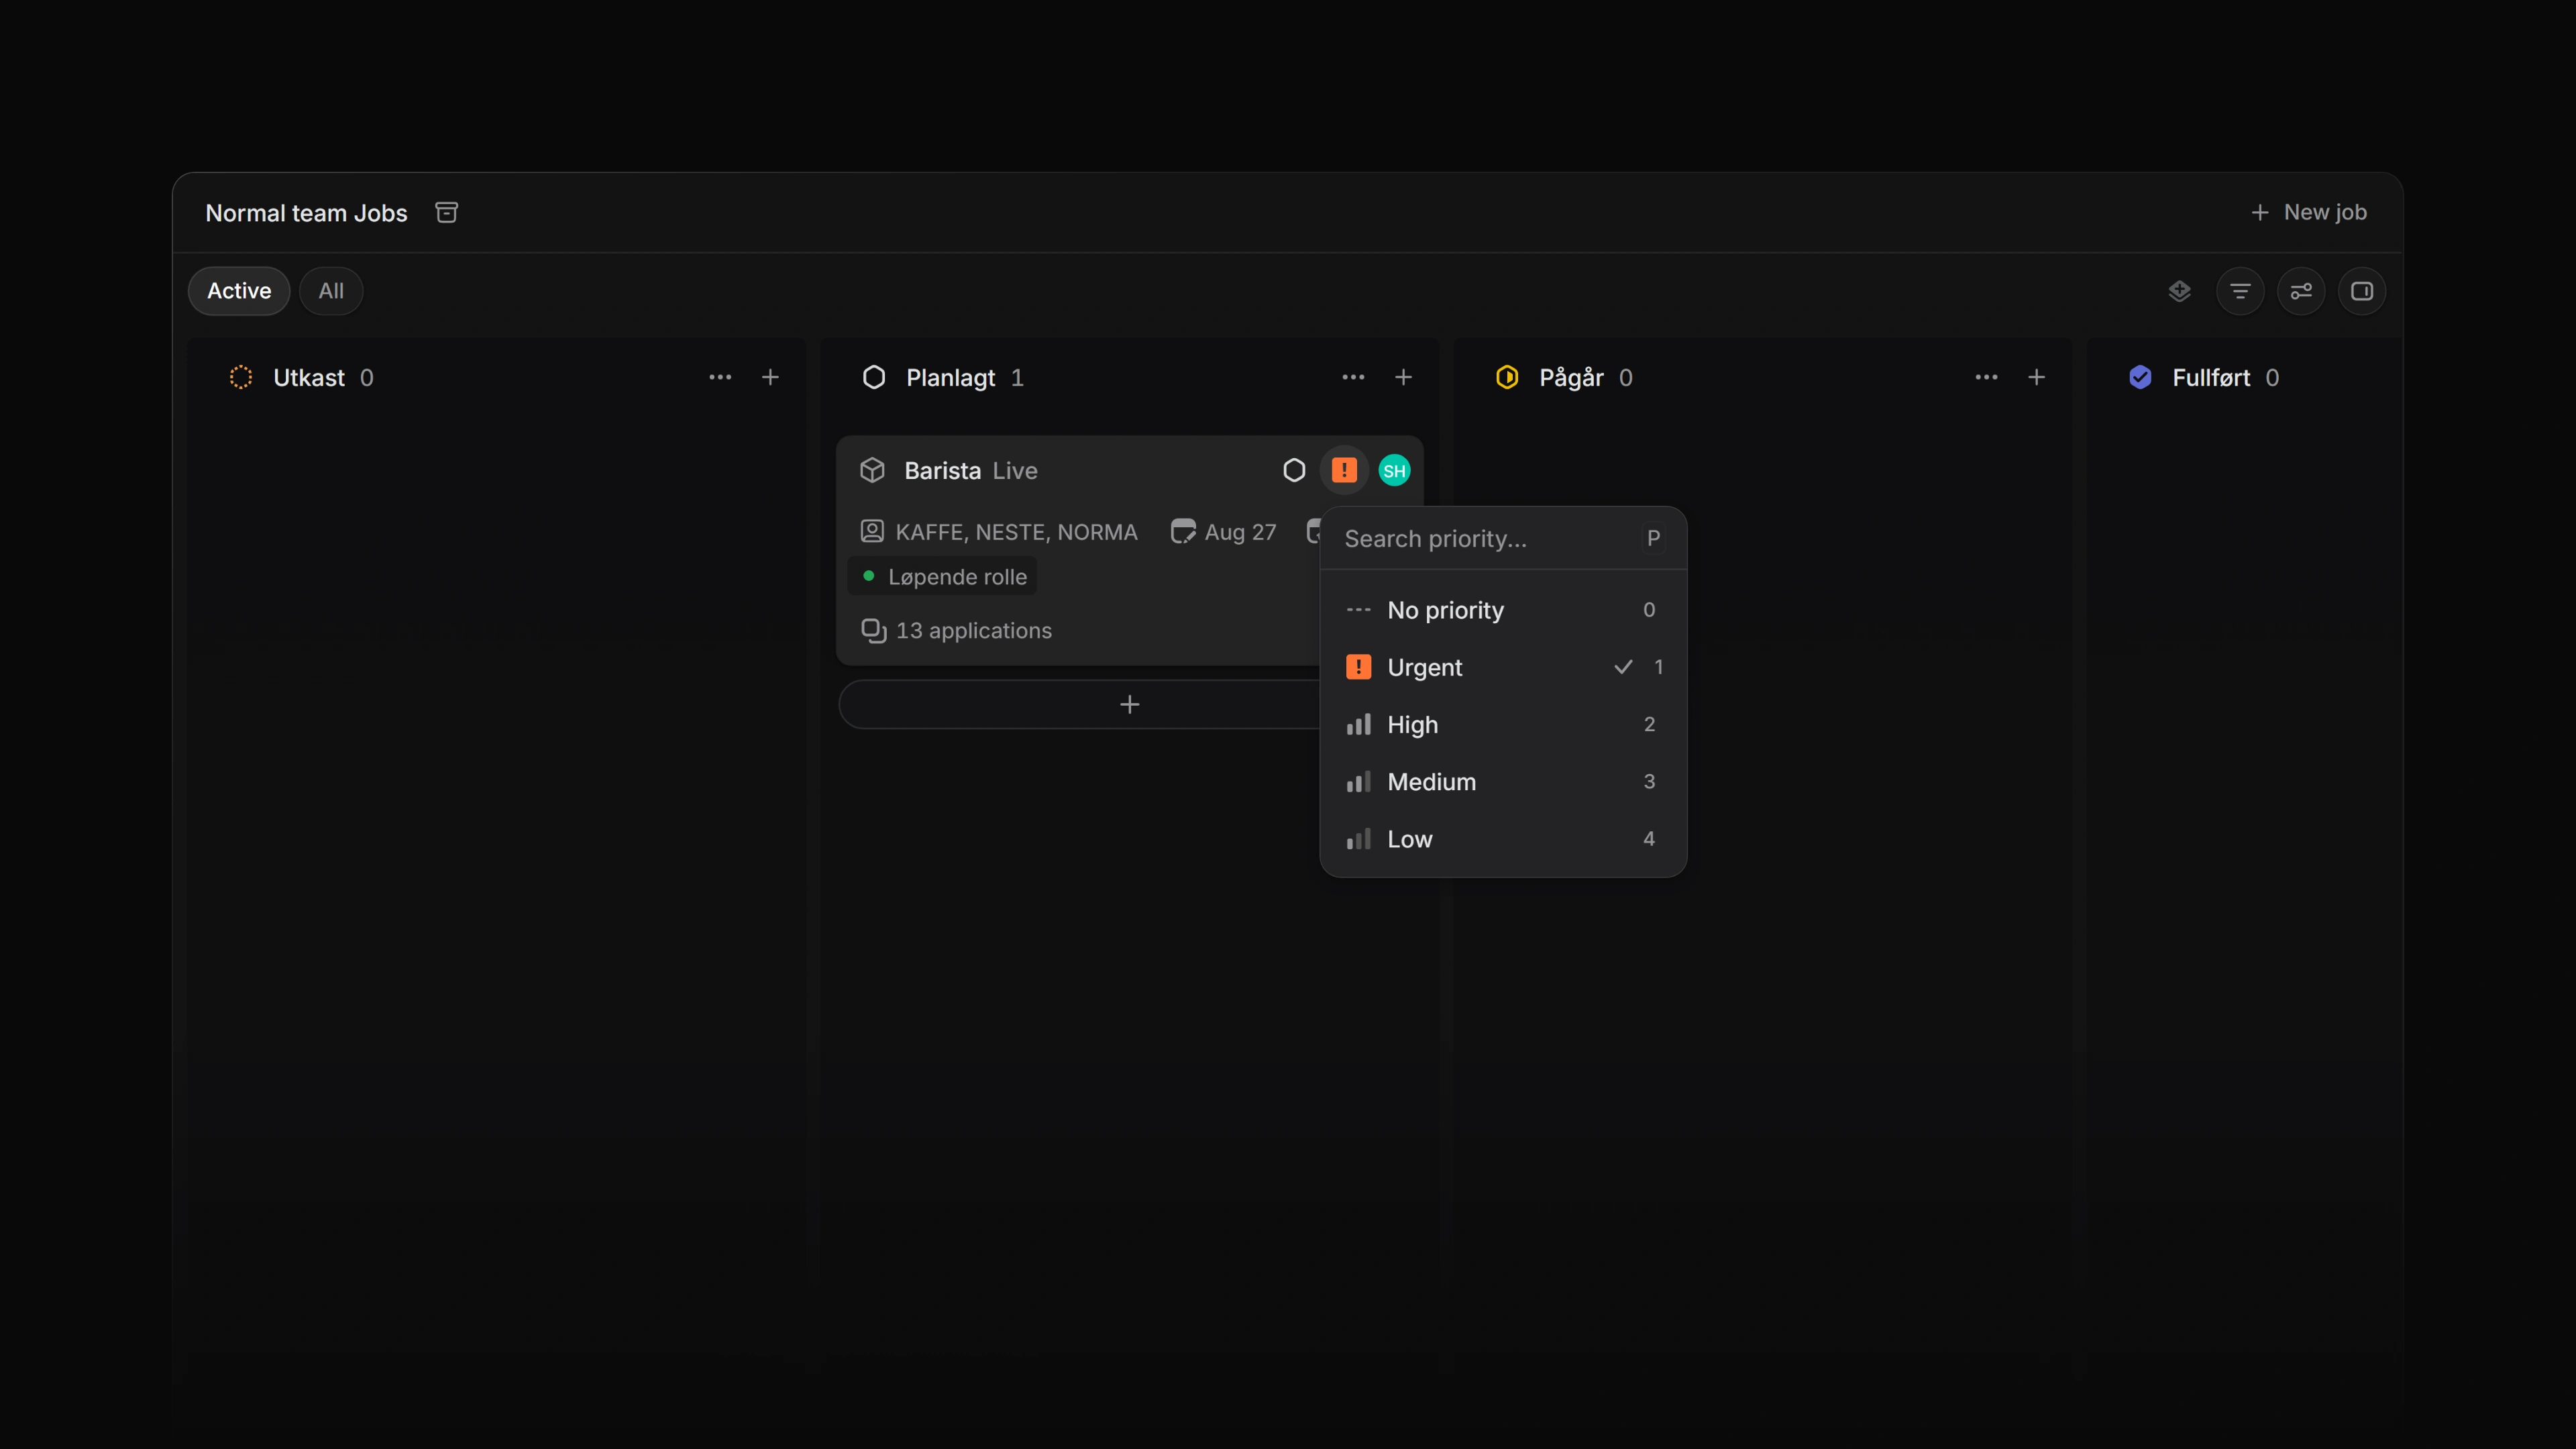Click the Barista card cube icon
Viewport: 2576px width, 1449px height.
click(x=872, y=470)
